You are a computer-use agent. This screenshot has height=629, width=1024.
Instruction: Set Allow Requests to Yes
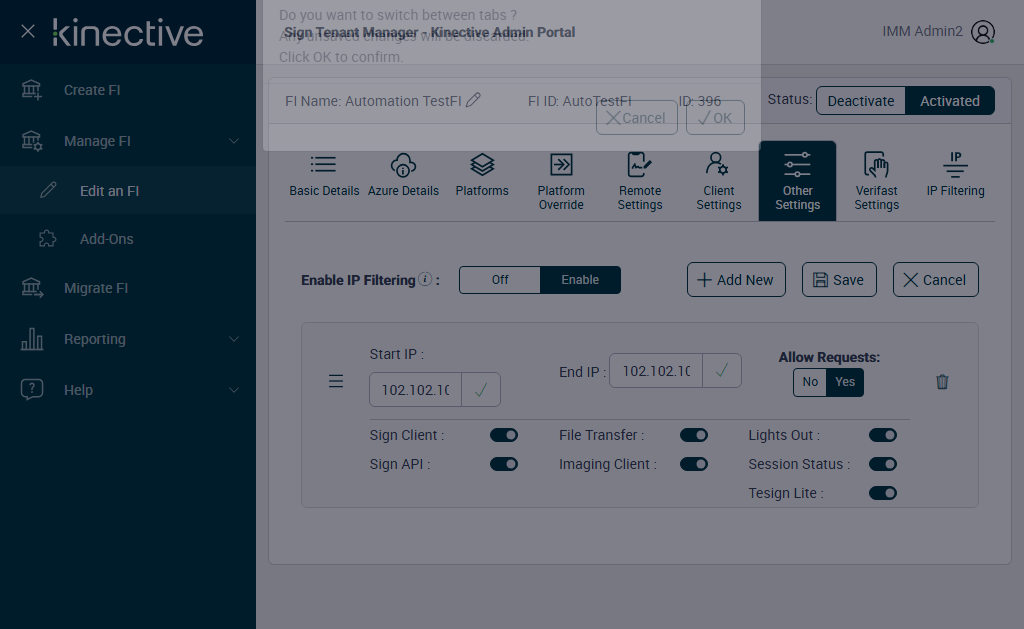844,382
